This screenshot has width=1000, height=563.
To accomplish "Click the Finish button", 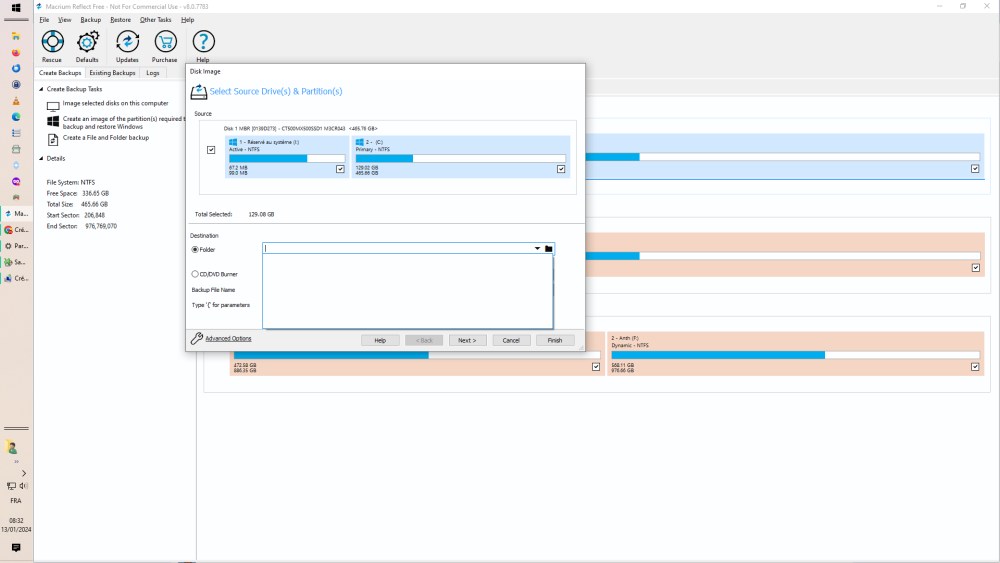I will pos(555,340).
